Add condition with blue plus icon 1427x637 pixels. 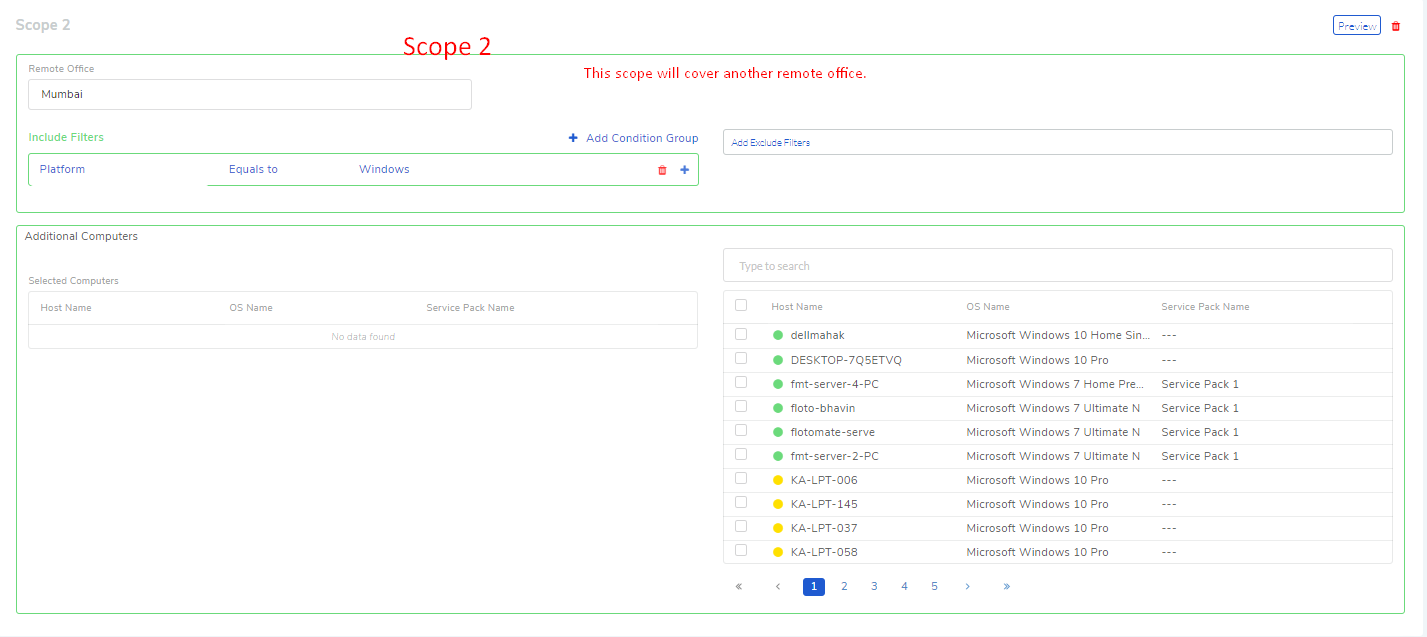(685, 170)
